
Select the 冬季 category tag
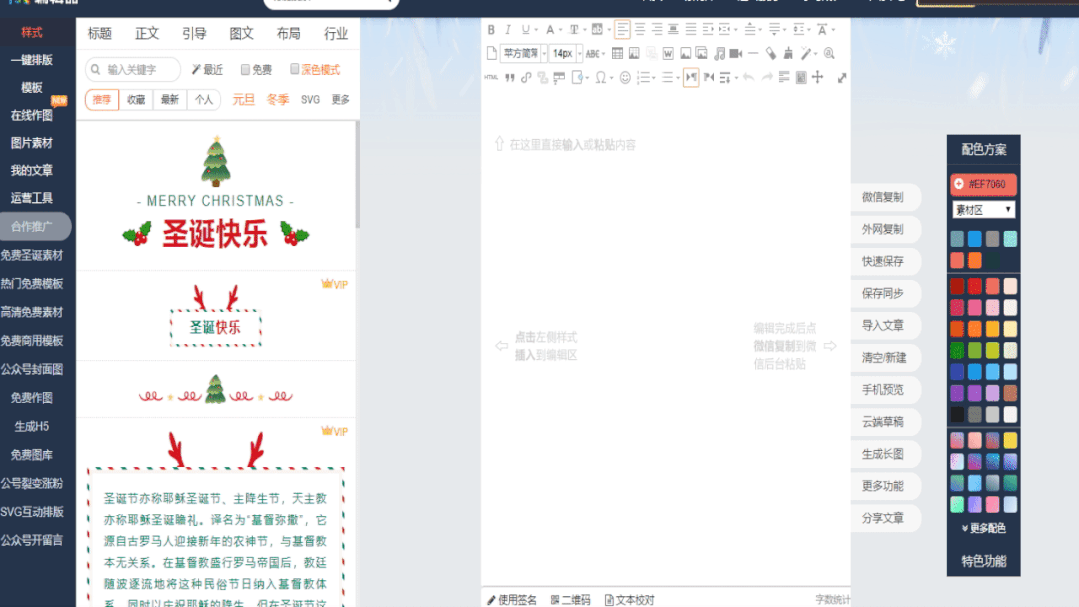[277, 100]
